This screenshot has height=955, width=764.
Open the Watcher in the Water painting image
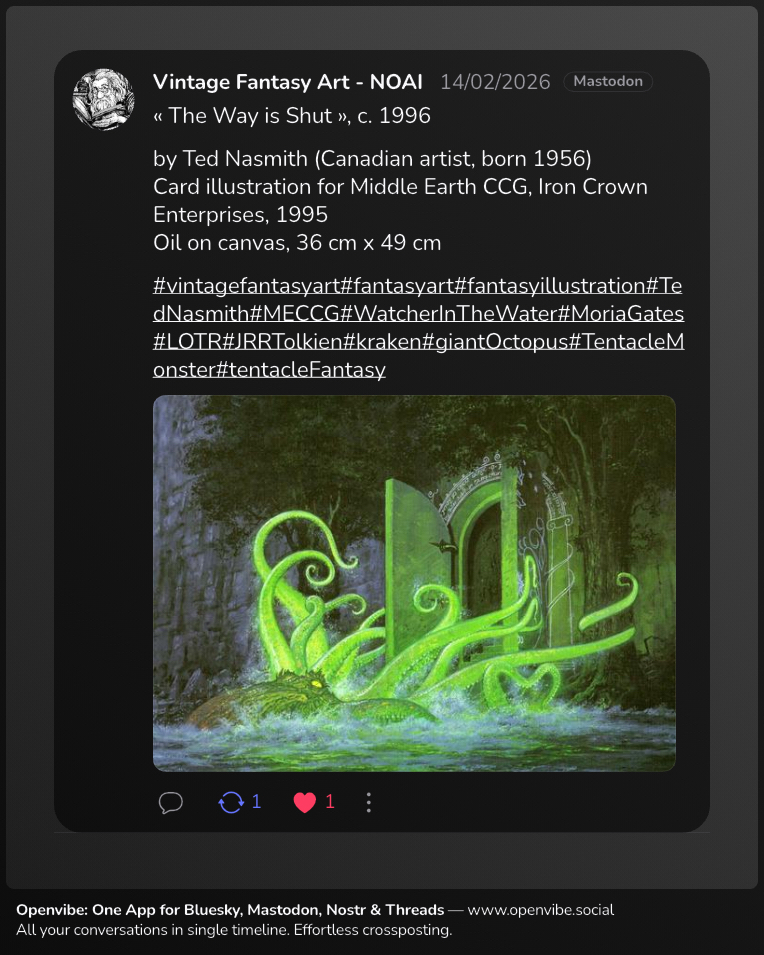pos(414,583)
